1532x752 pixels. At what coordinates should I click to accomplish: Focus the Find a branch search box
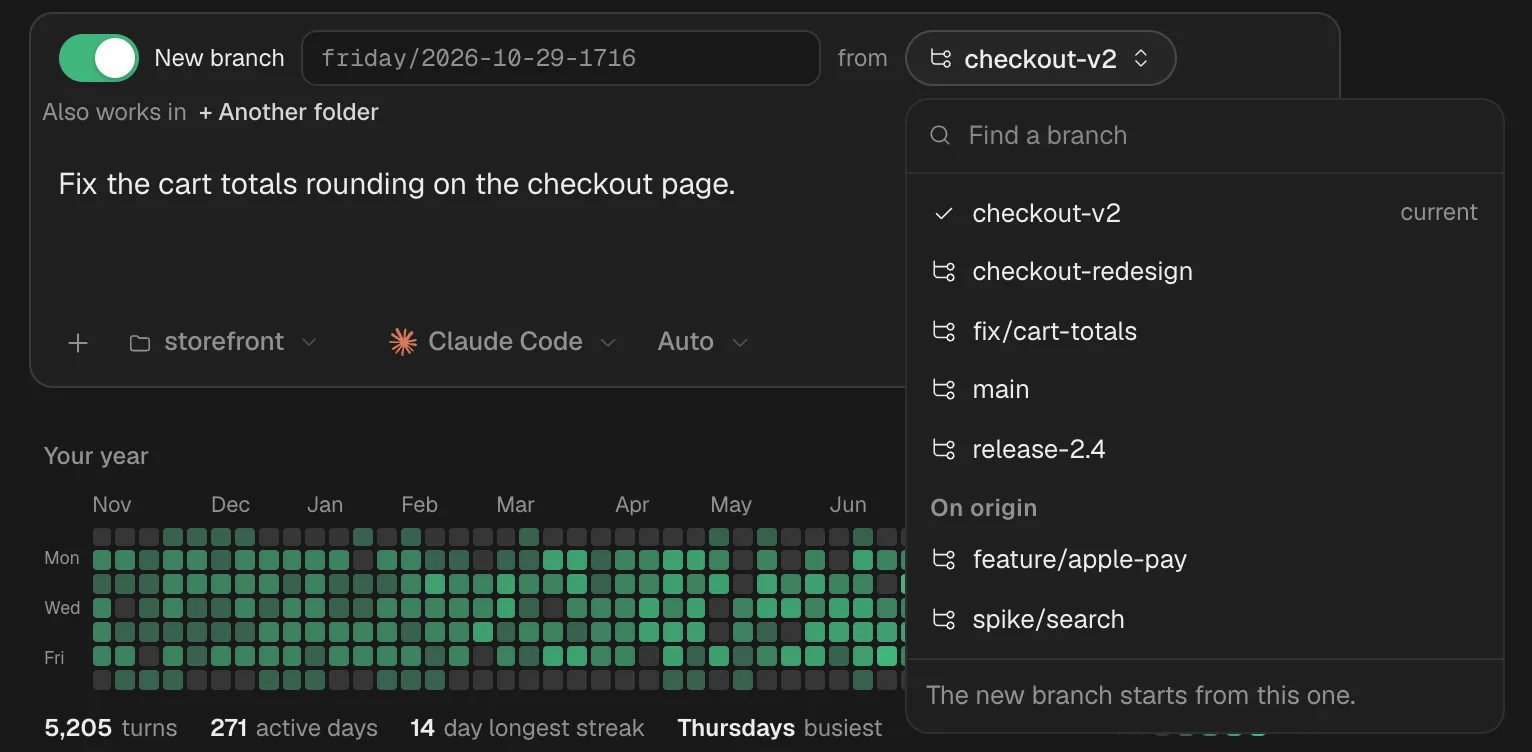point(1205,135)
